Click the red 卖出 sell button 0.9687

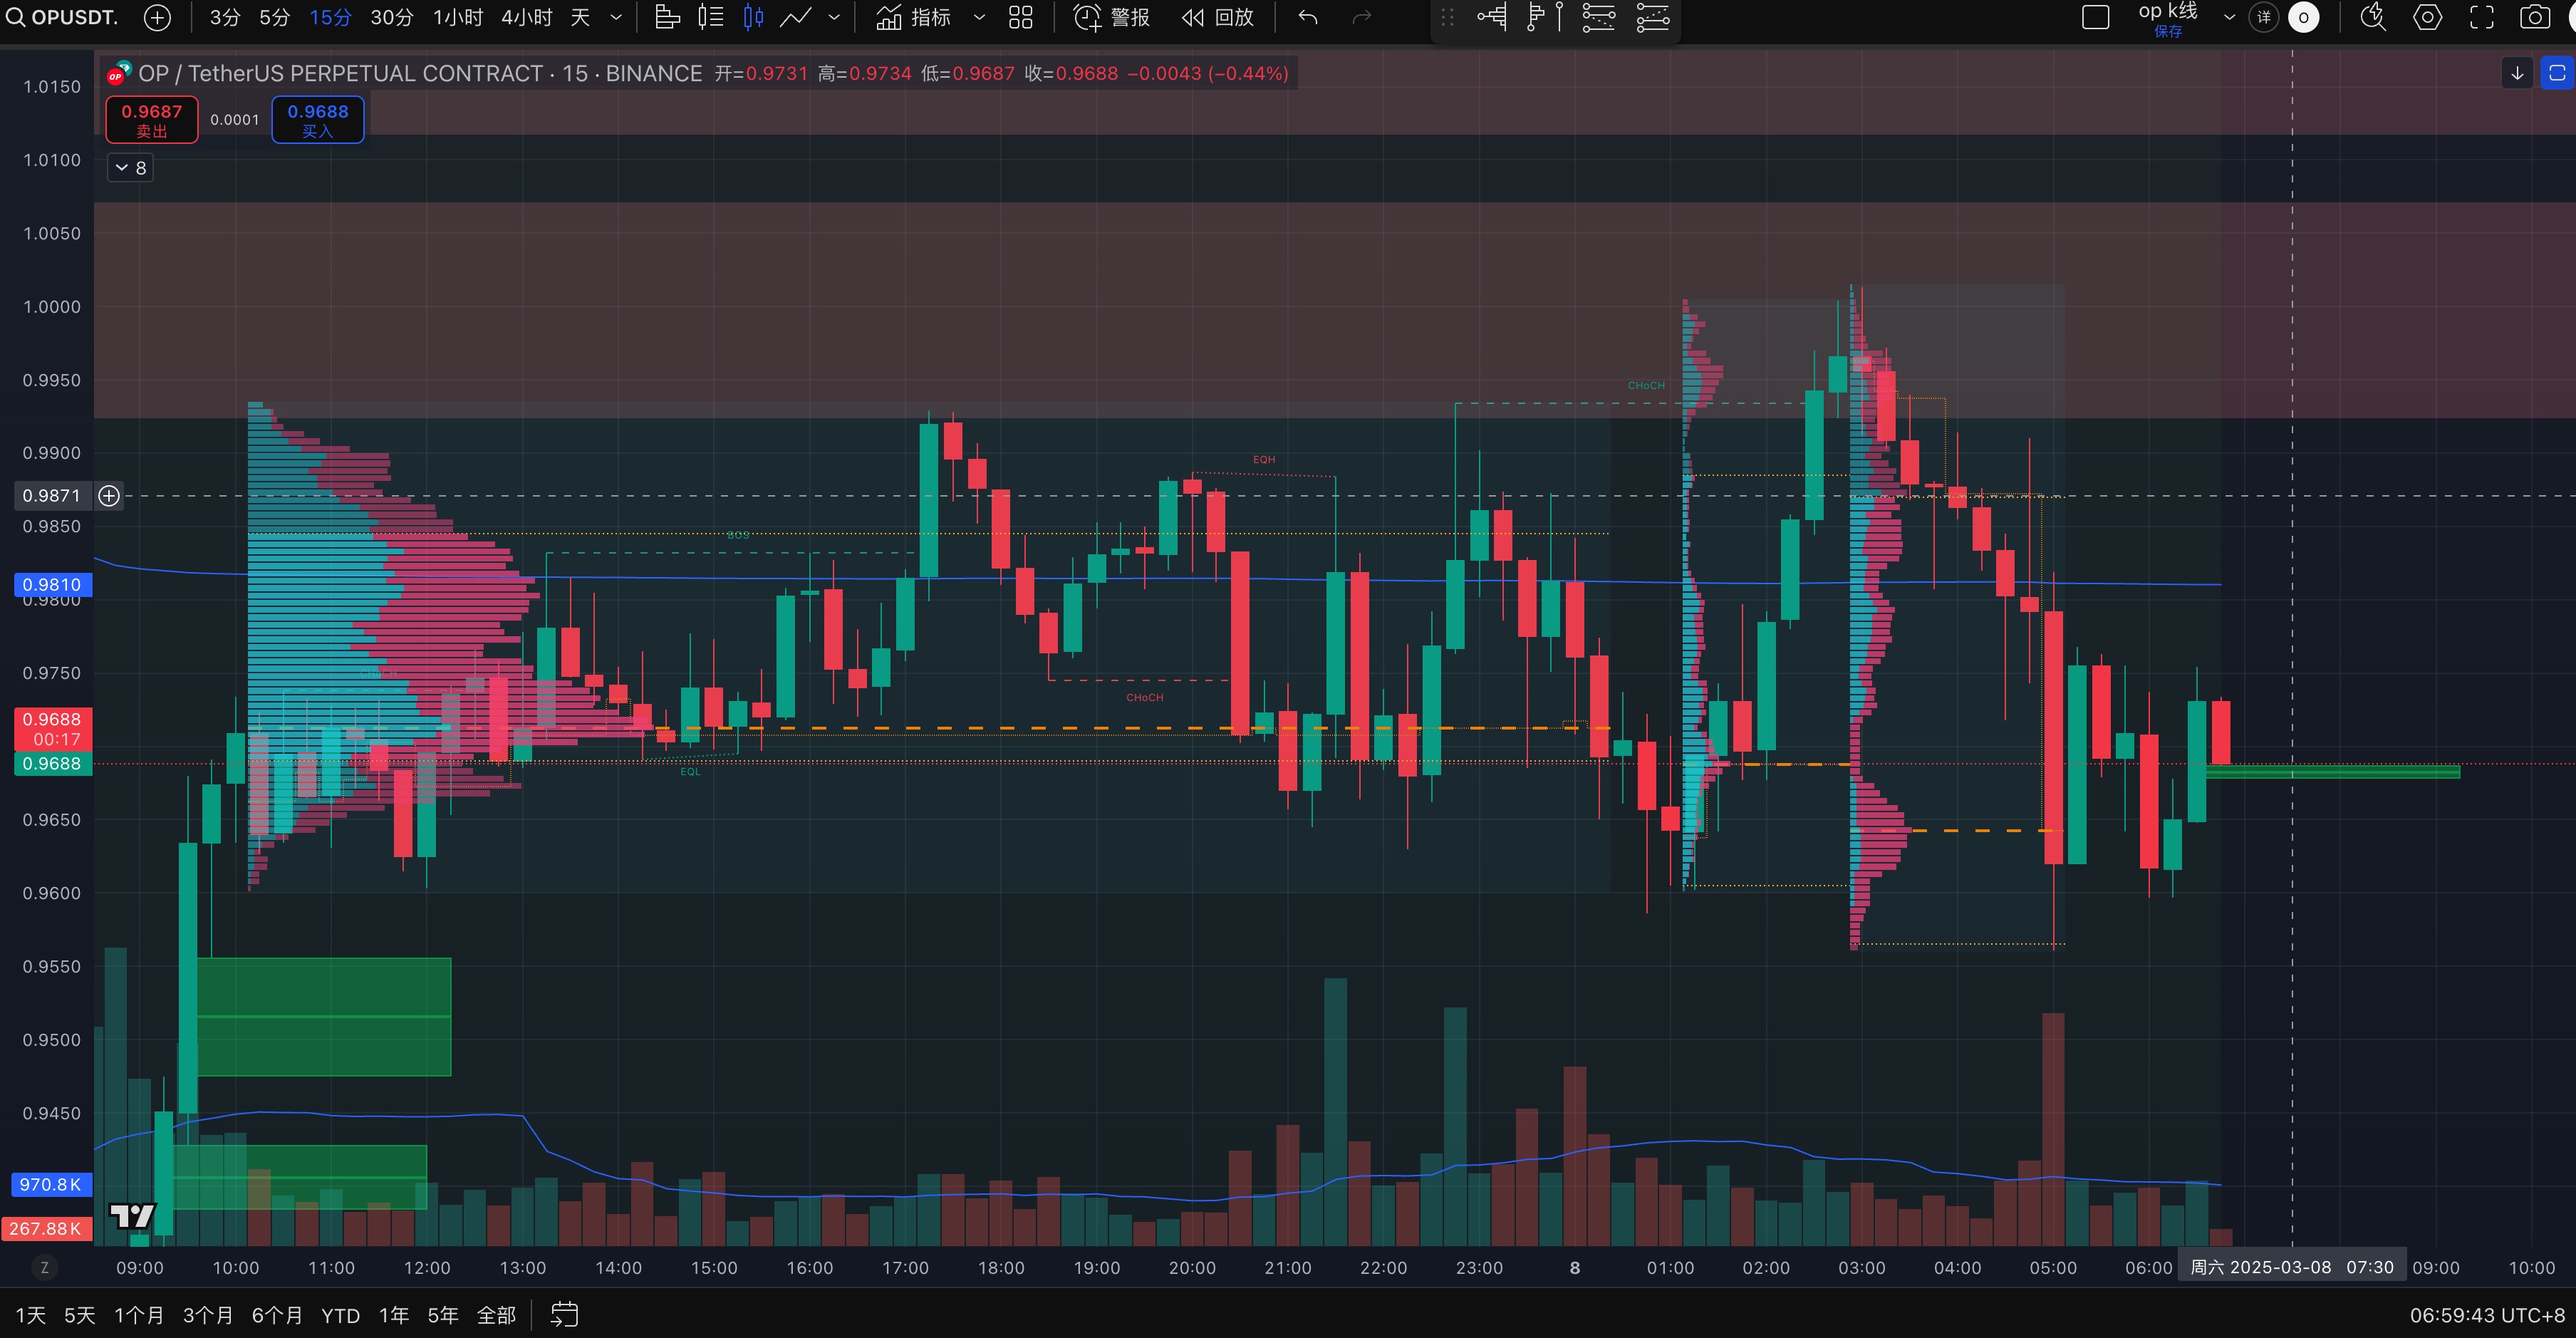(x=152, y=120)
